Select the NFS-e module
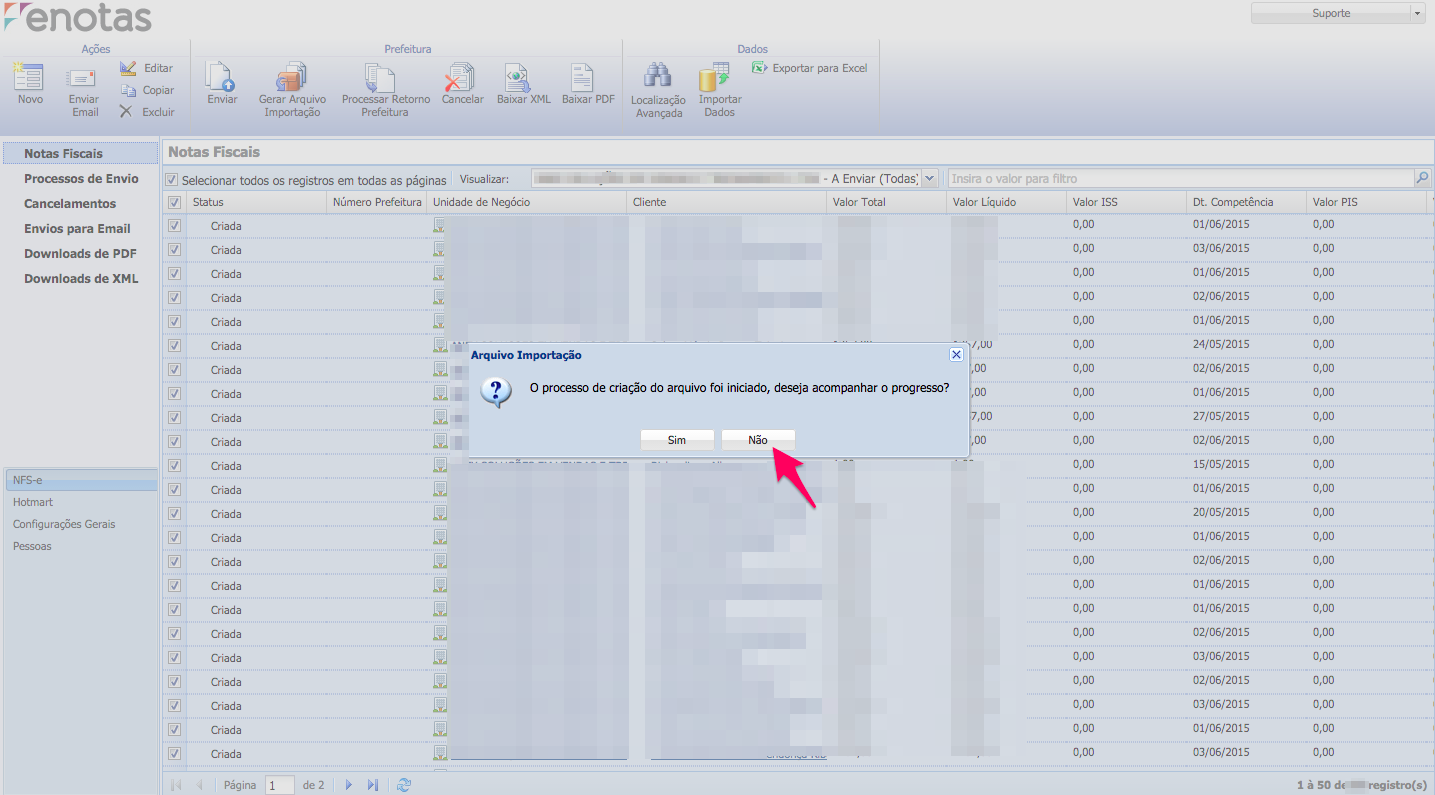 (80, 480)
